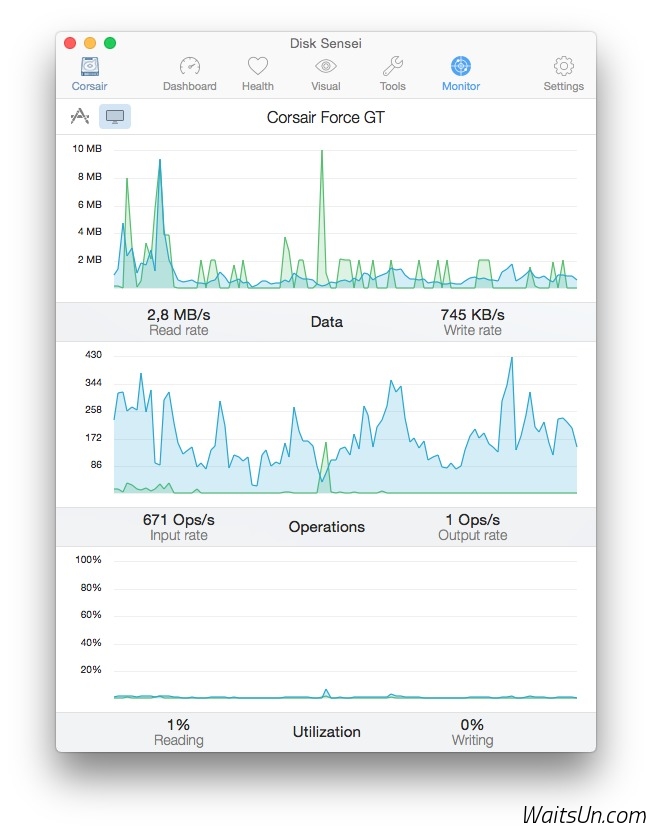Click the Utilization section label
Viewport: 652px width, 832px height.
click(x=327, y=732)
